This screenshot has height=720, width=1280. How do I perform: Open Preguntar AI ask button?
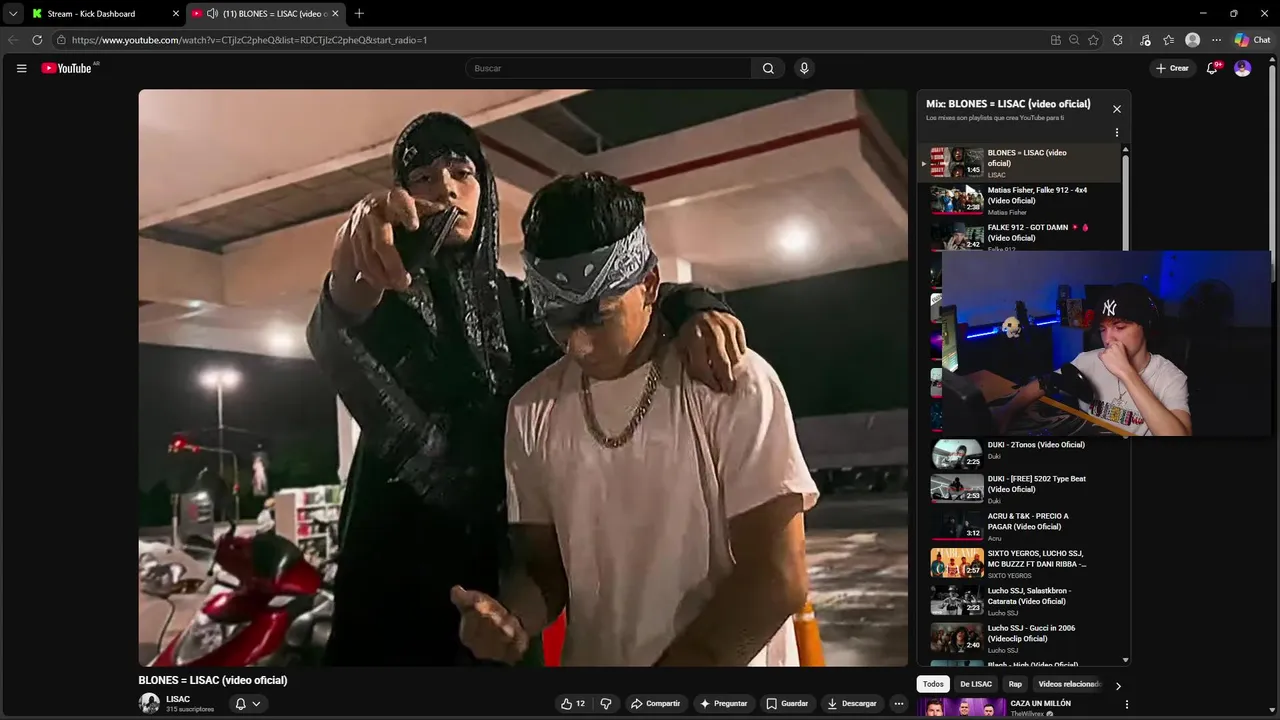click(x=724, y=703)
